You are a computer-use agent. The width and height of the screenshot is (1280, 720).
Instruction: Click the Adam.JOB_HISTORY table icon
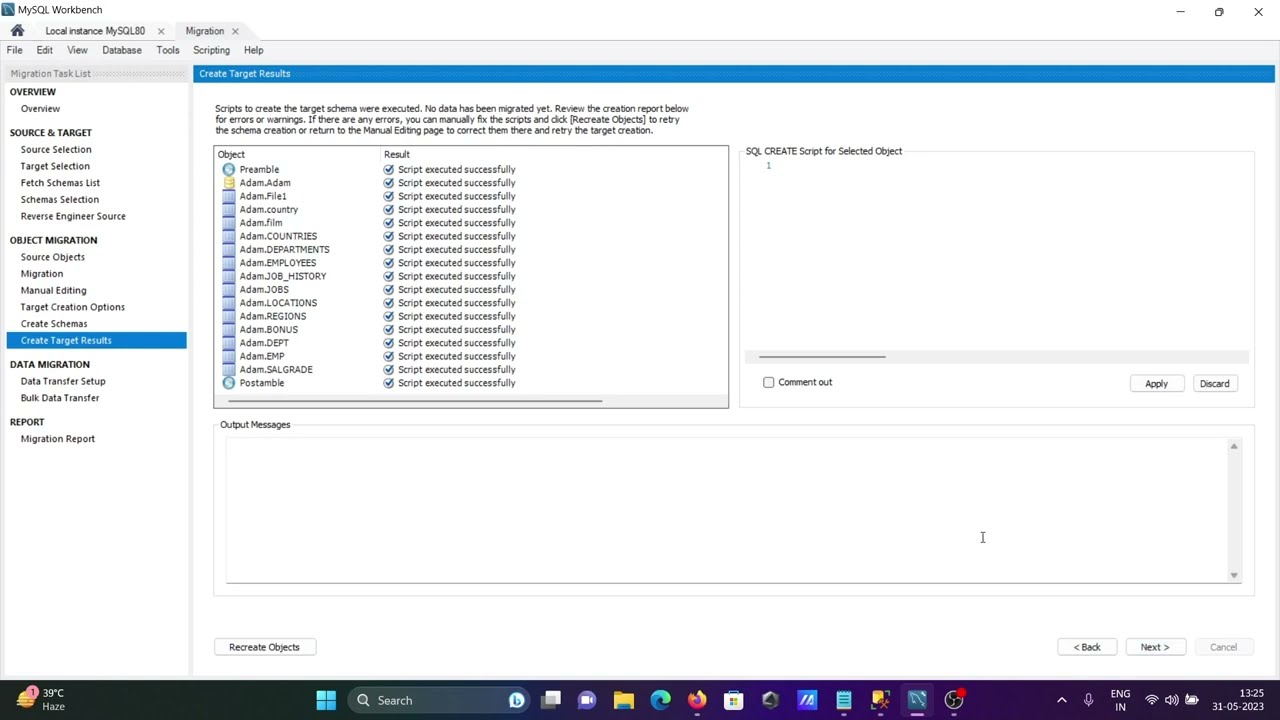point(229,276)
